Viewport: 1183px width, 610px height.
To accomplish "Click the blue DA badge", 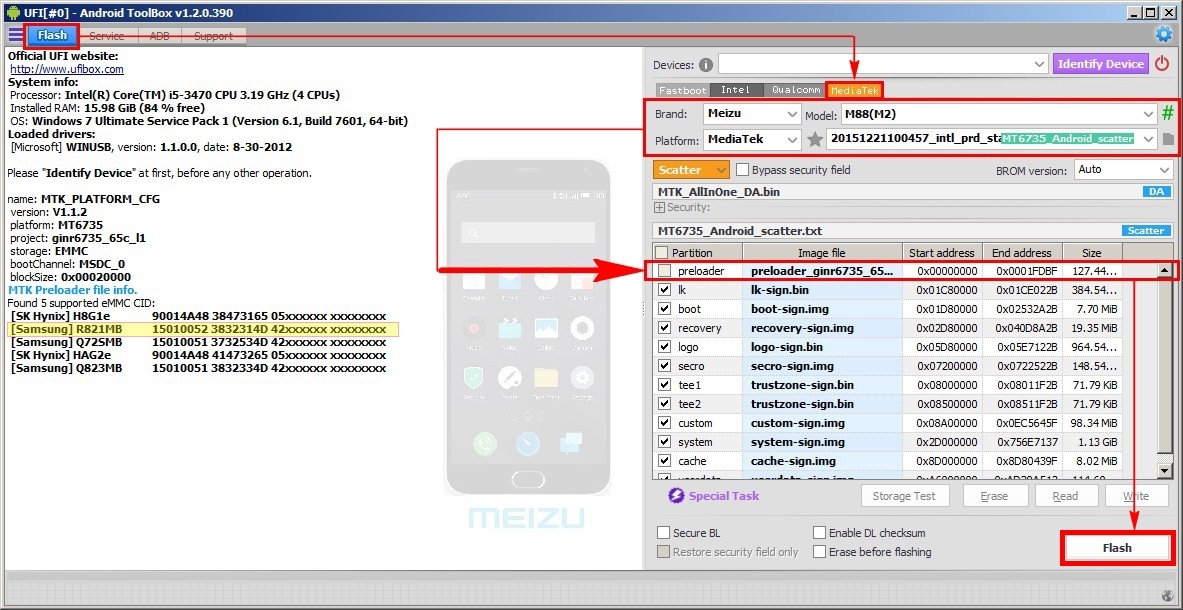I will [1156, 192].
